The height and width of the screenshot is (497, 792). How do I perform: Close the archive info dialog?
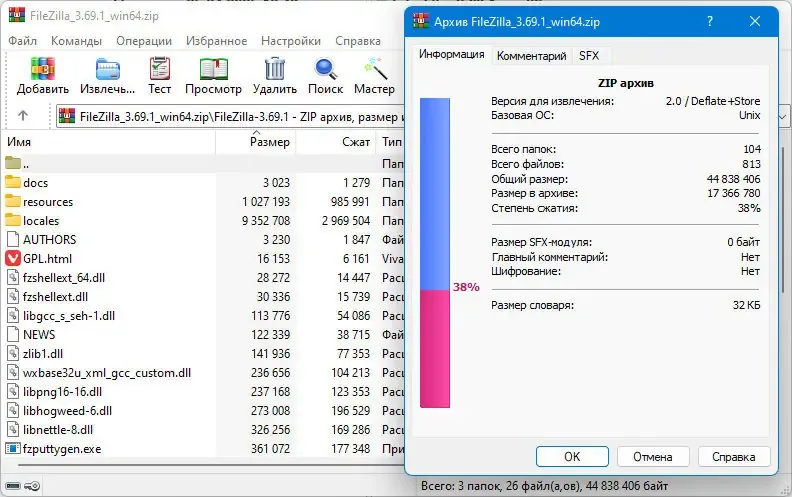(755, 21)
